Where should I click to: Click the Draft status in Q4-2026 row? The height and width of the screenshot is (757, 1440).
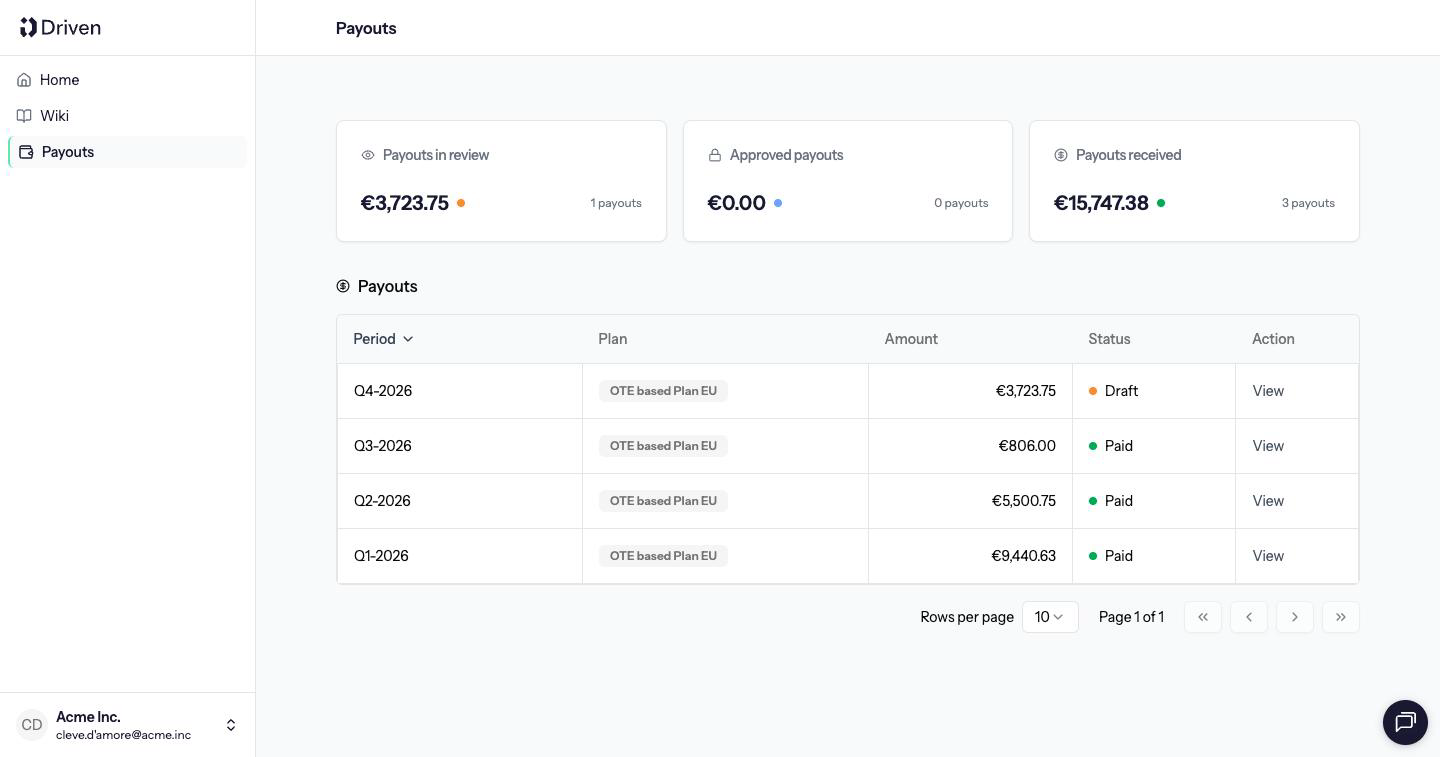click(1113, 391)
